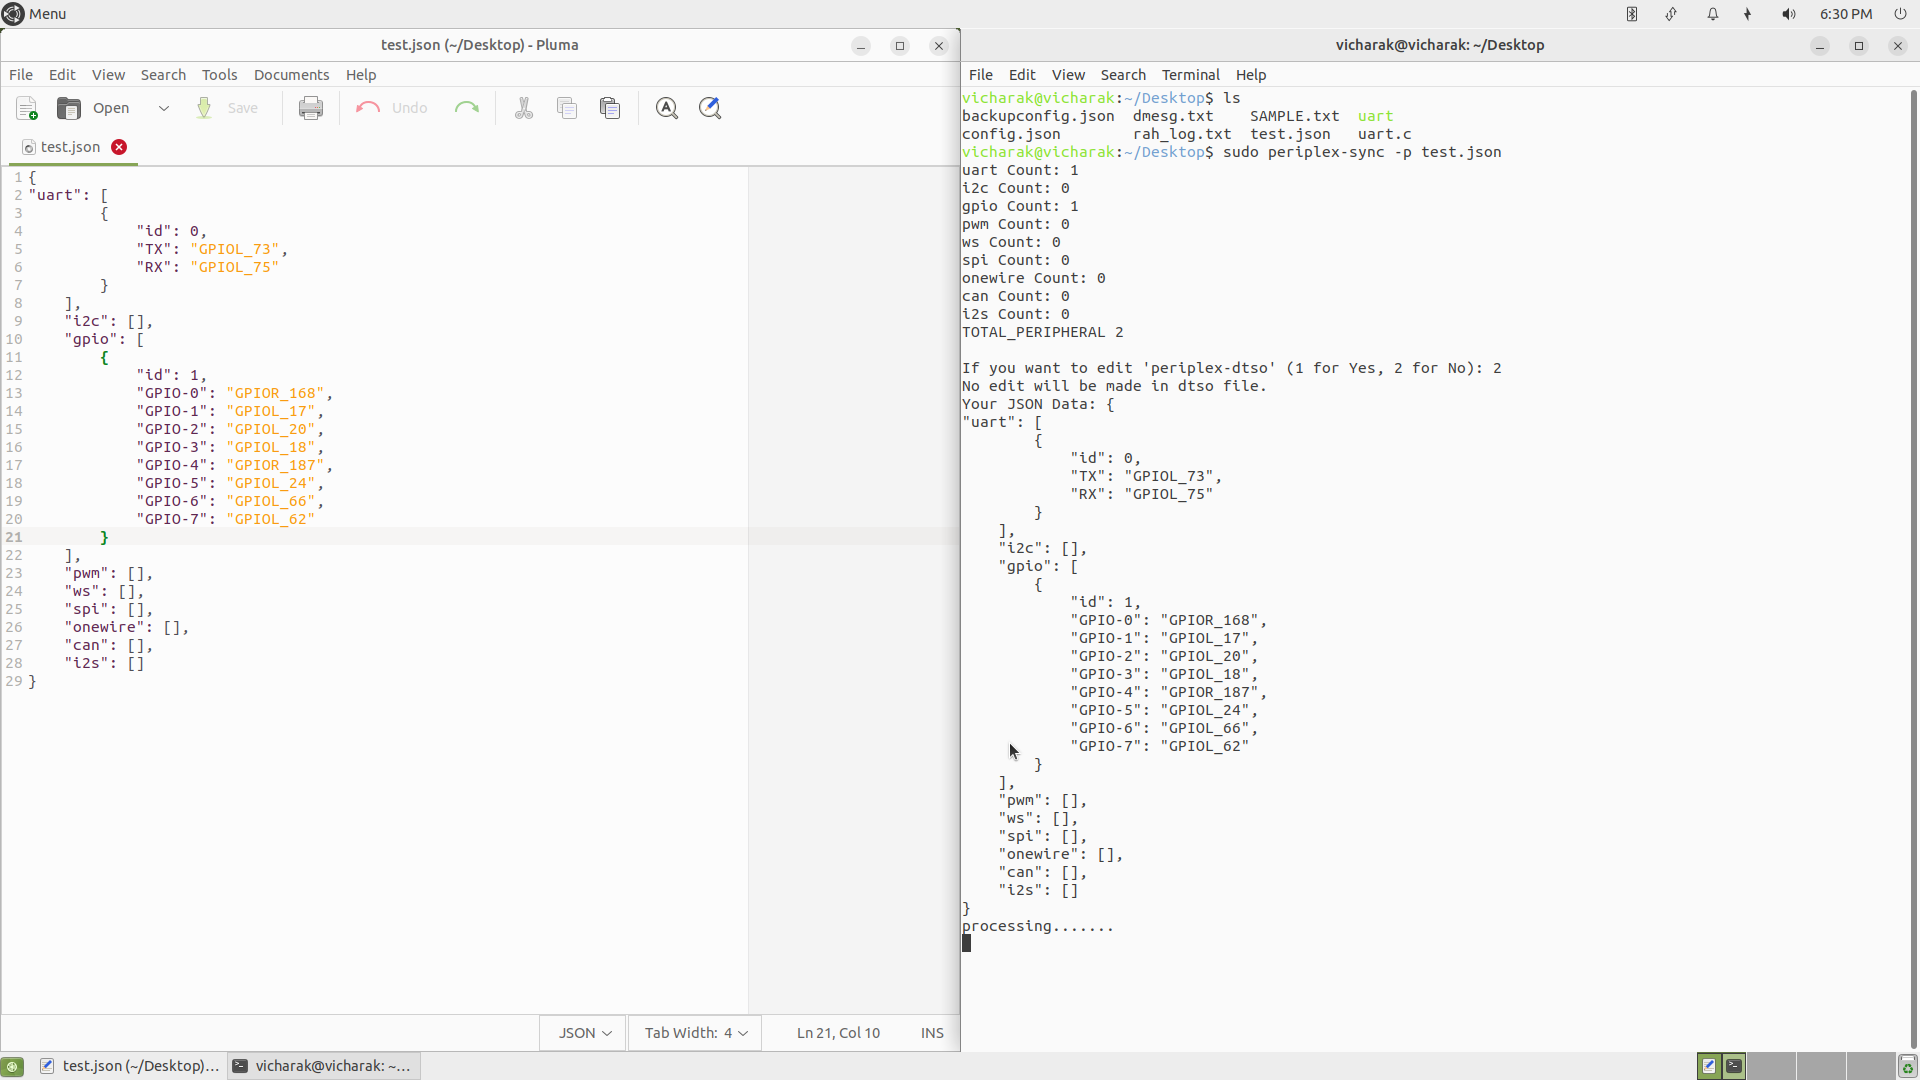Open Pluma Search menu
Image resolution: width=1920 pixels, height=1080 pixels.
click(163, 75)
